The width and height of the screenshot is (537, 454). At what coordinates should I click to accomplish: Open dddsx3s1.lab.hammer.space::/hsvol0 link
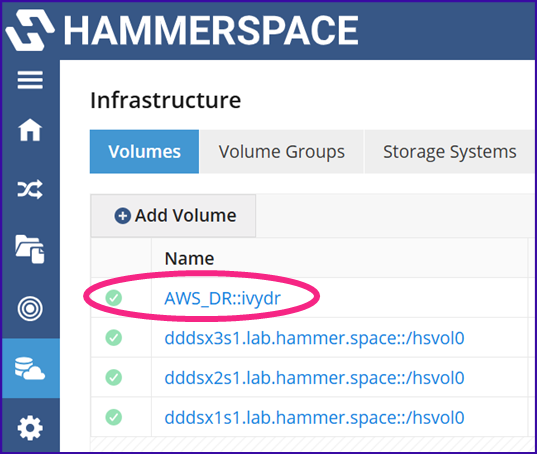click(314, 338)
